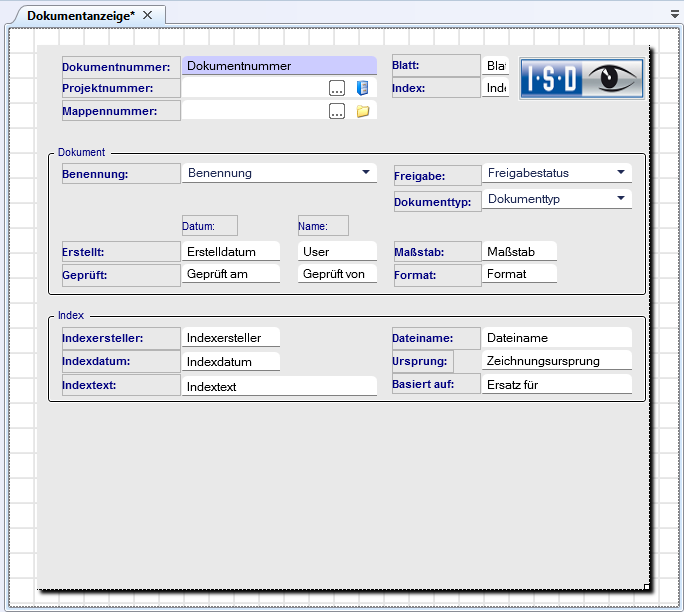Click the Format value field
Viewport: 684px width, 612px height.
(x=520, y=274)
